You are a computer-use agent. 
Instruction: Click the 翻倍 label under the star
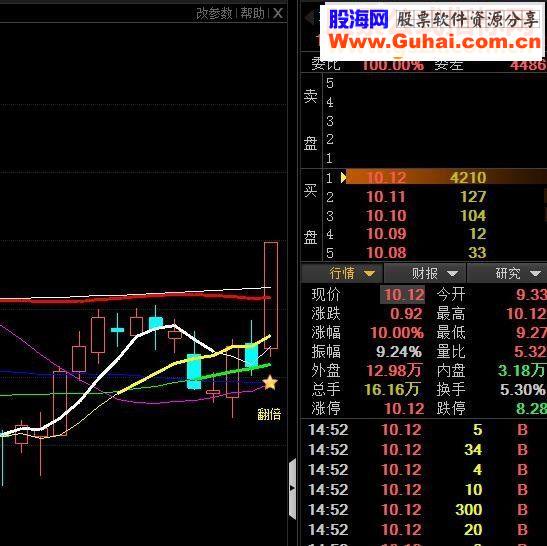pos(269,414)
